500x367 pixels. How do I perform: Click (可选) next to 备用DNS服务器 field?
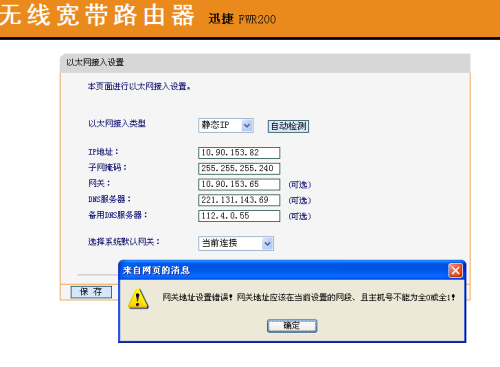[300, 216]
